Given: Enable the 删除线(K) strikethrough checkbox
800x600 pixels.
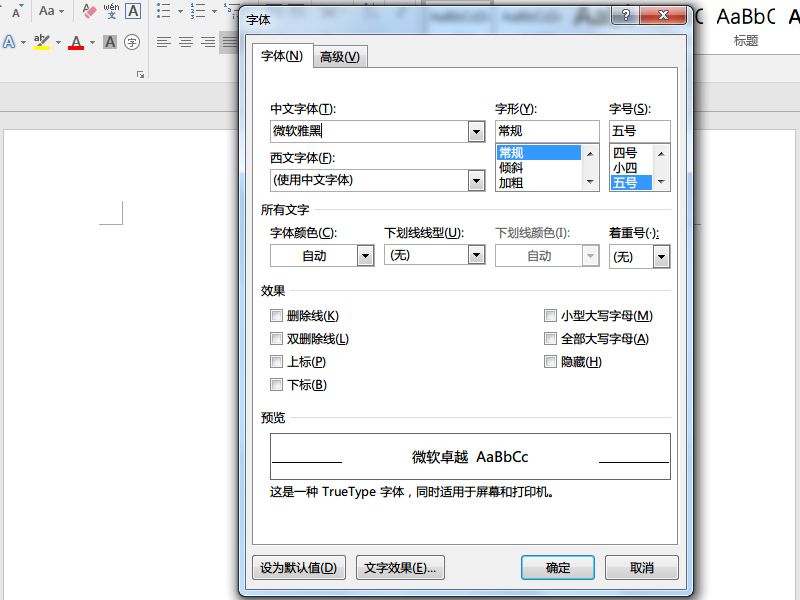Looking at the screenshot, I should coord(277,316).
